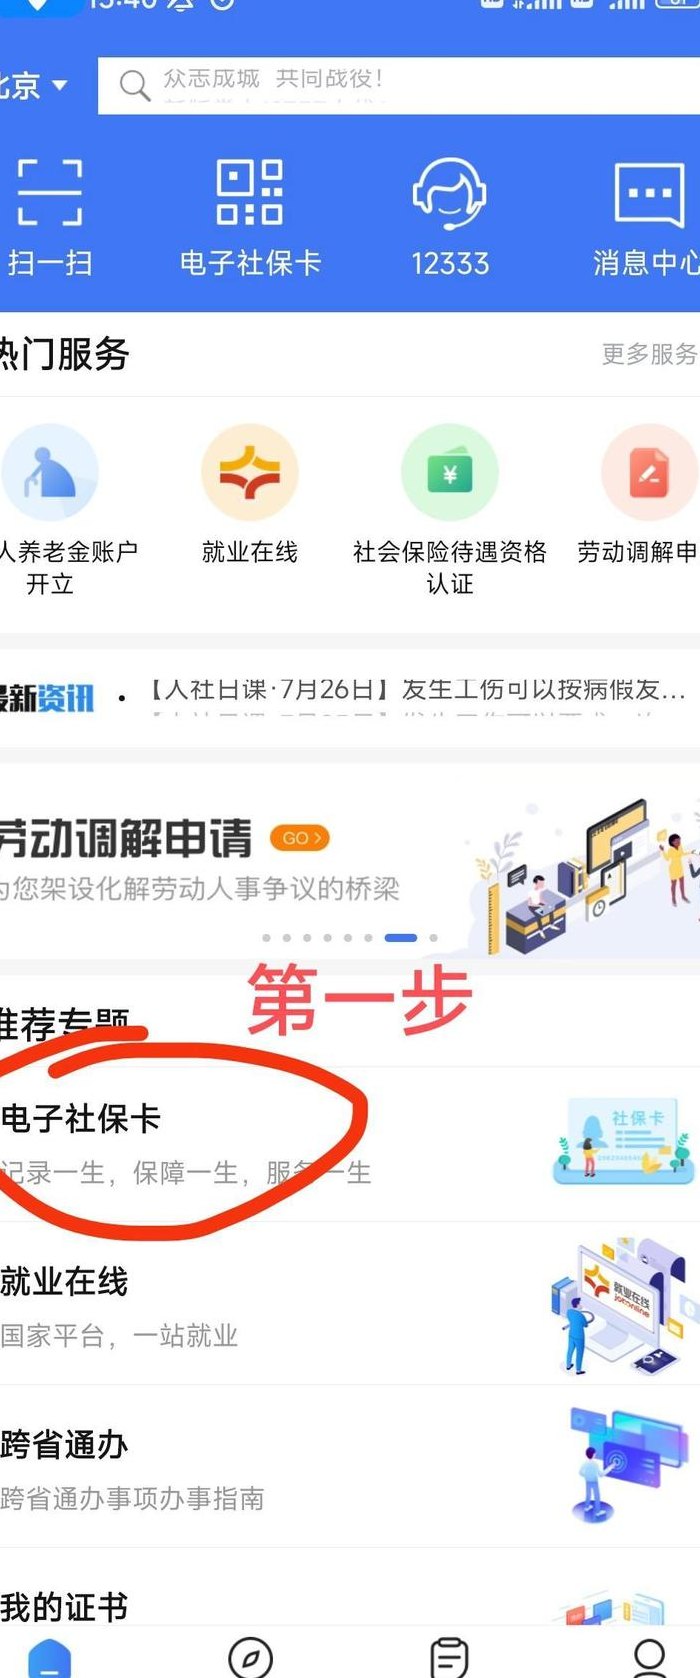The image size is (700, 1678).
Task: Select 社会保险待遇资格认证 wallet icon
Action: click(449, 472)
